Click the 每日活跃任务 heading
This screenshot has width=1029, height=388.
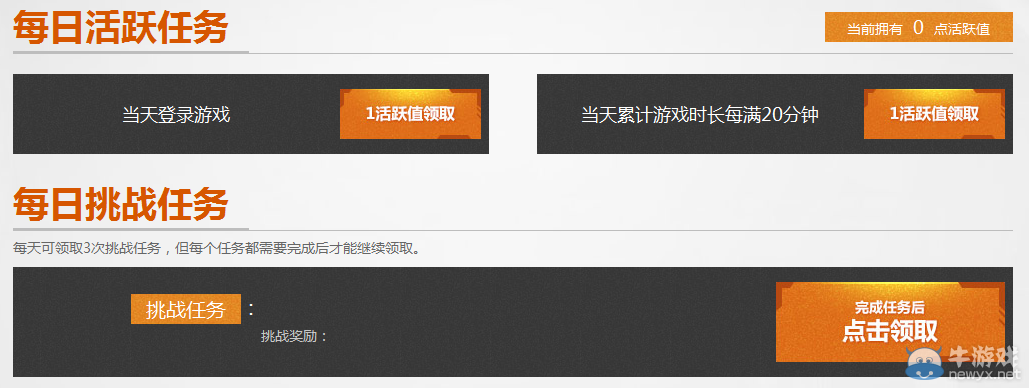pos(120,28)
